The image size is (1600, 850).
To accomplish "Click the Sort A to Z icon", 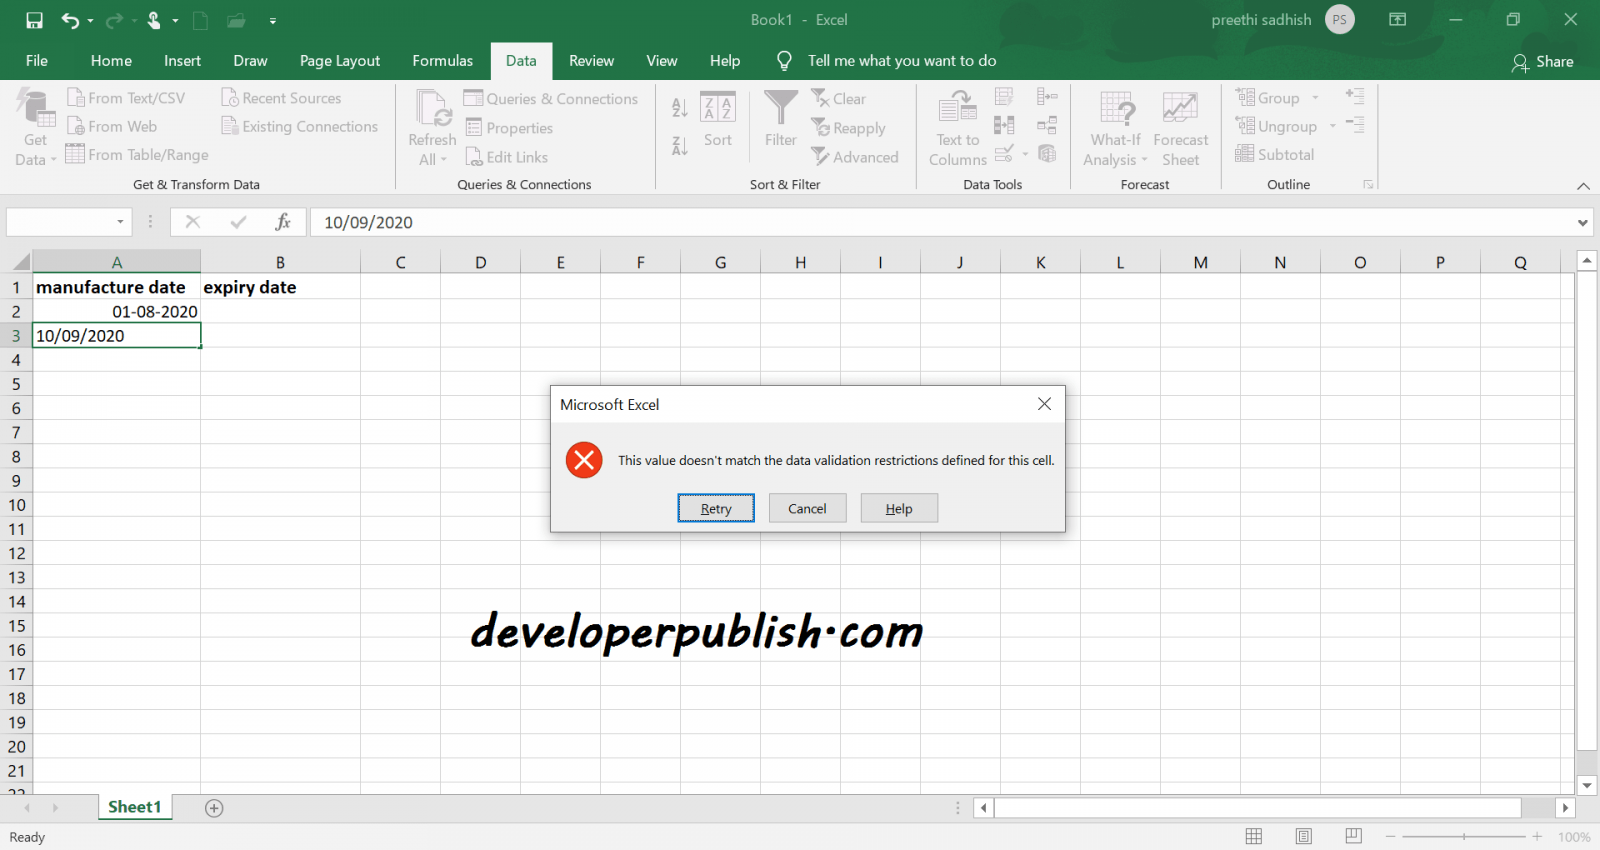I will point(680,107).
